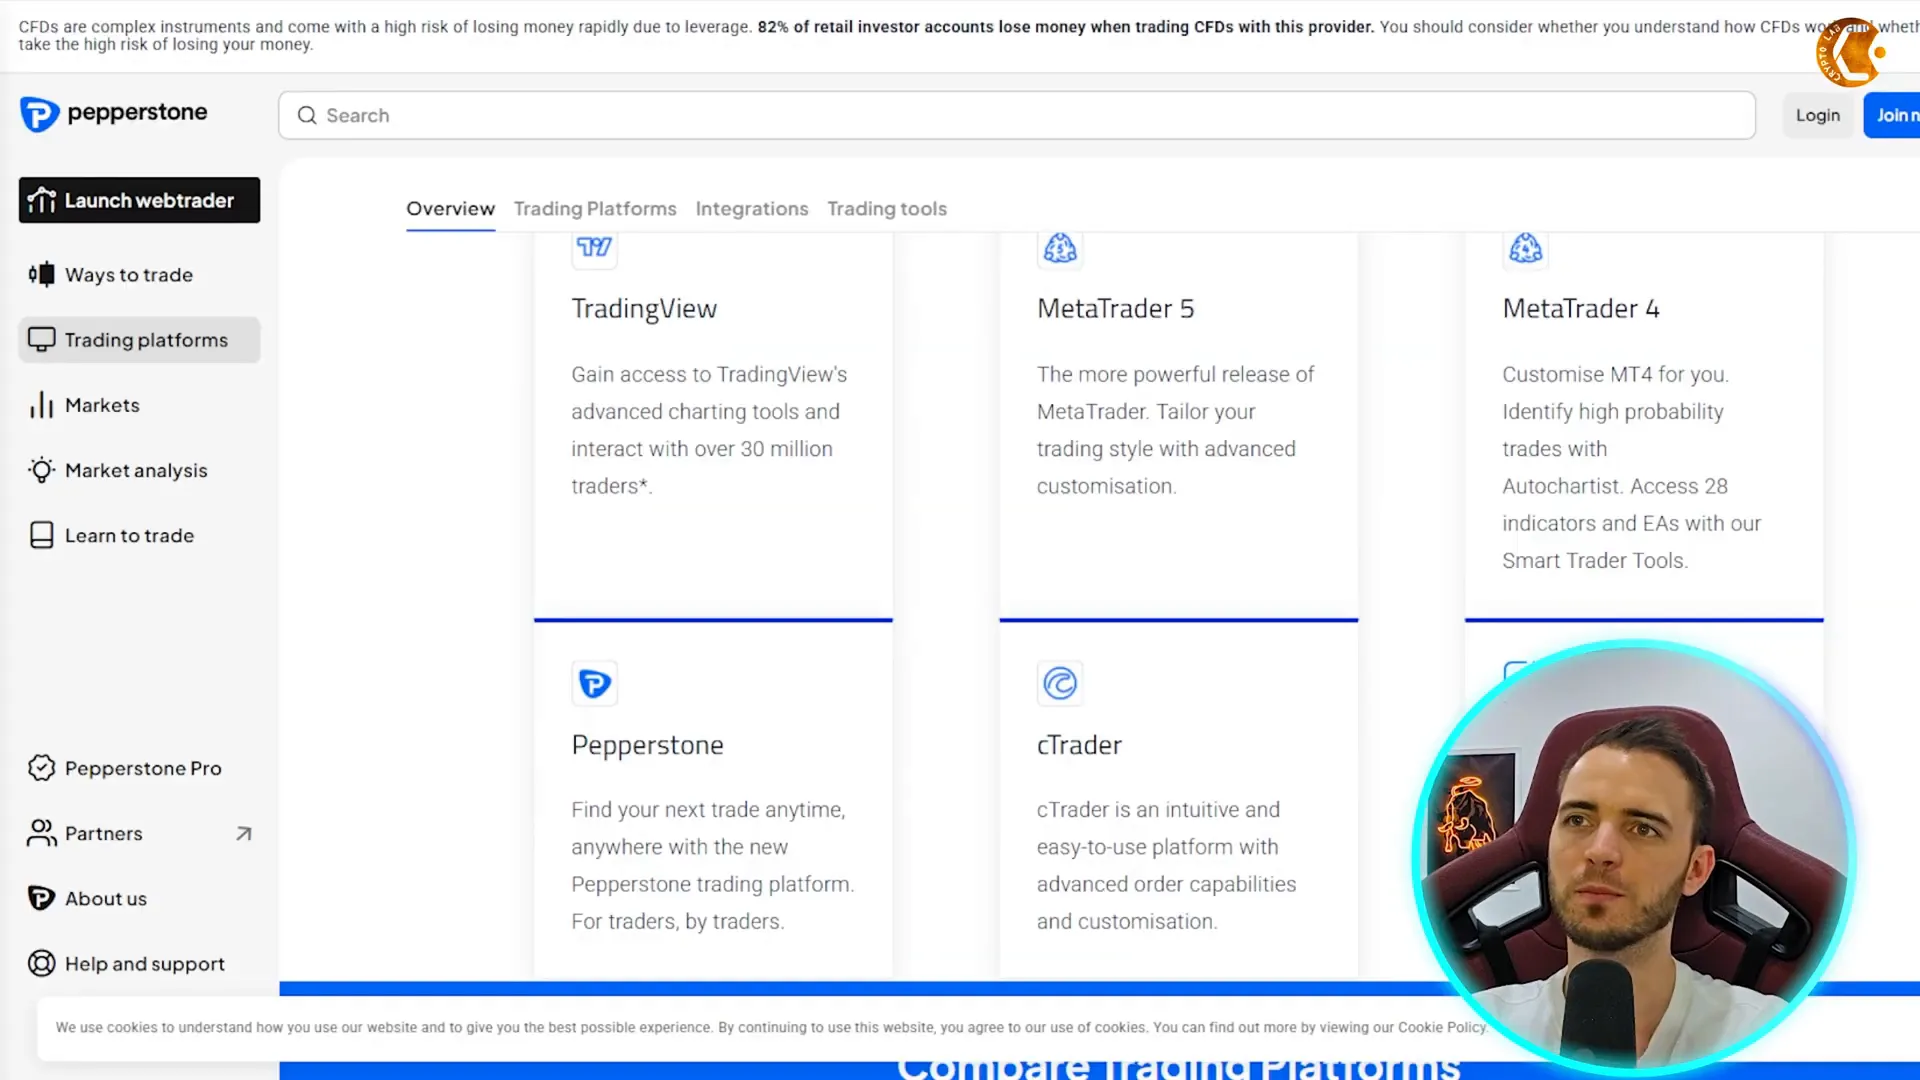The image size is (1920, 1080).
Task: Click the blue Join now button
Action: [x=1892, y=115]
